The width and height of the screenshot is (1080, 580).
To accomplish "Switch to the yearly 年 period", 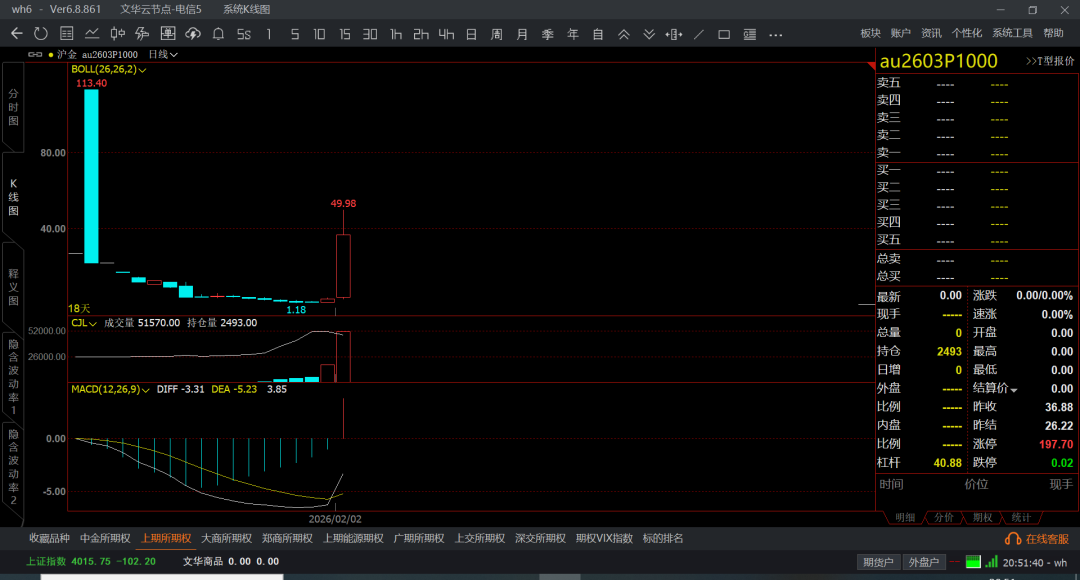I will pyautogui.click(x=572, y=34).
